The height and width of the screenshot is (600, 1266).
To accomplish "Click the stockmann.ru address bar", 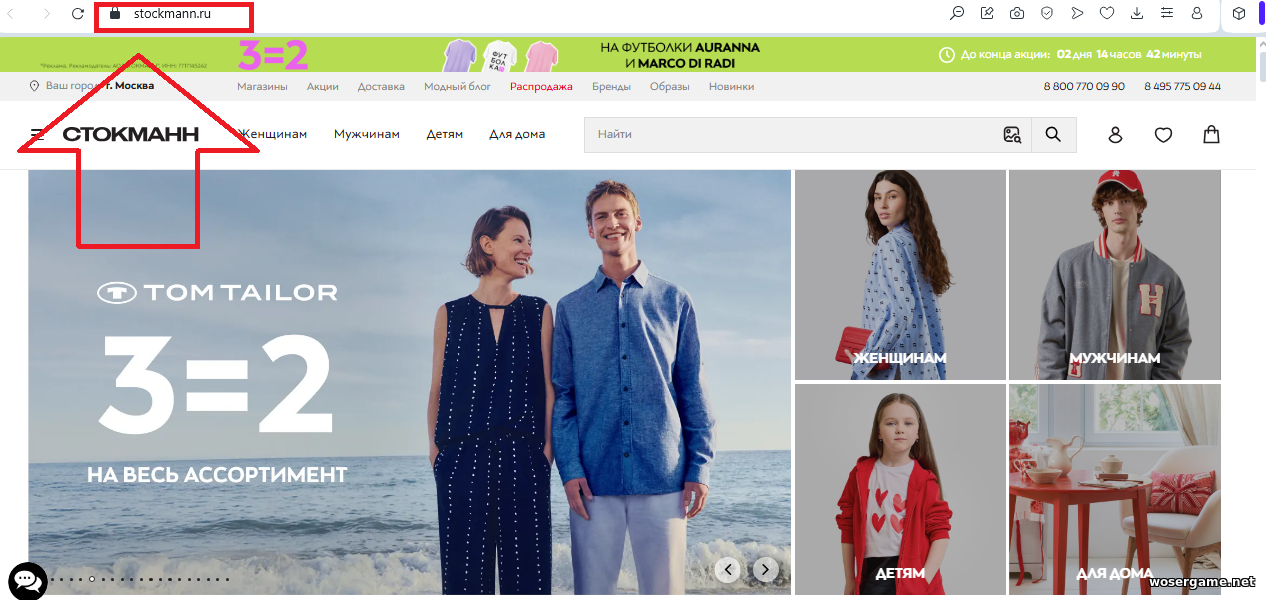I will tap(173, 15).
